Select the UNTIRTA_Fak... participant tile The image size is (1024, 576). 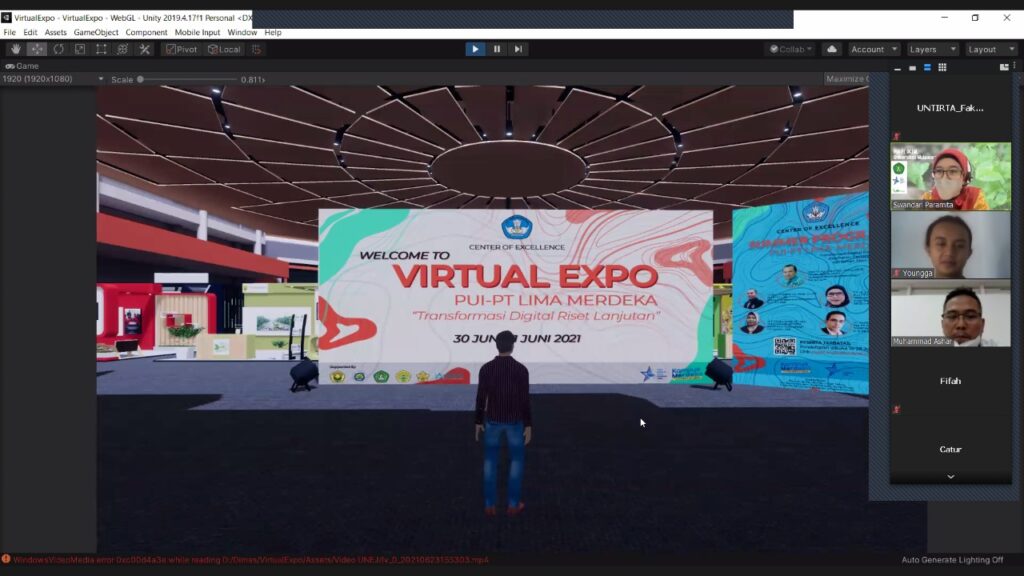click(x=950, y=108)
